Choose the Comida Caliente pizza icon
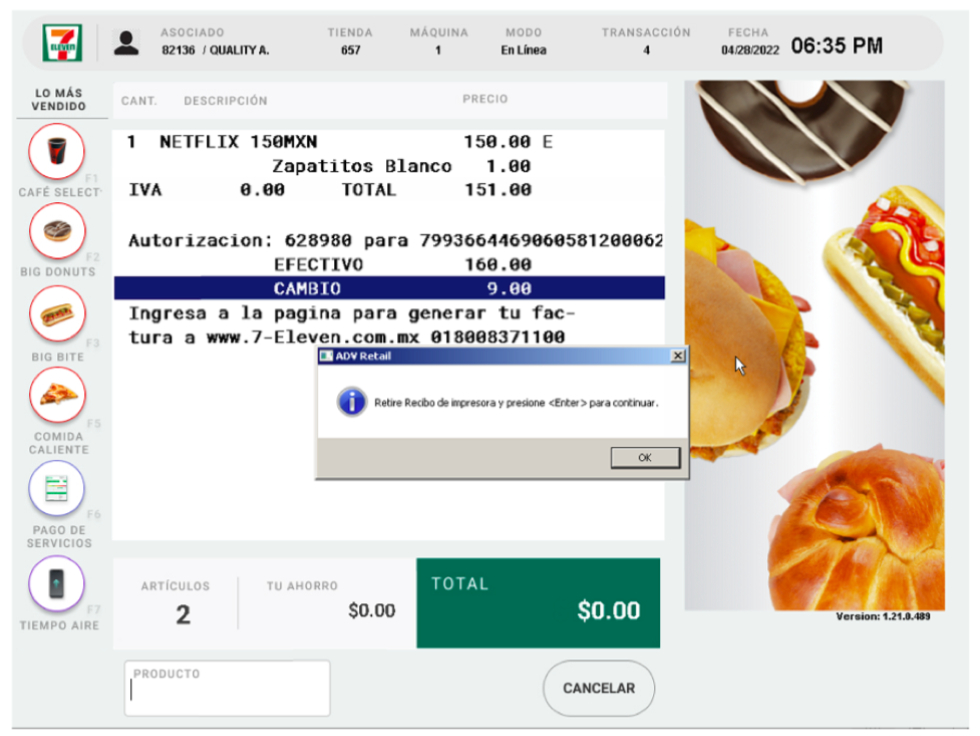Viewport: 980px width, 736px height. pyautogui.click(x=57, y=395)
